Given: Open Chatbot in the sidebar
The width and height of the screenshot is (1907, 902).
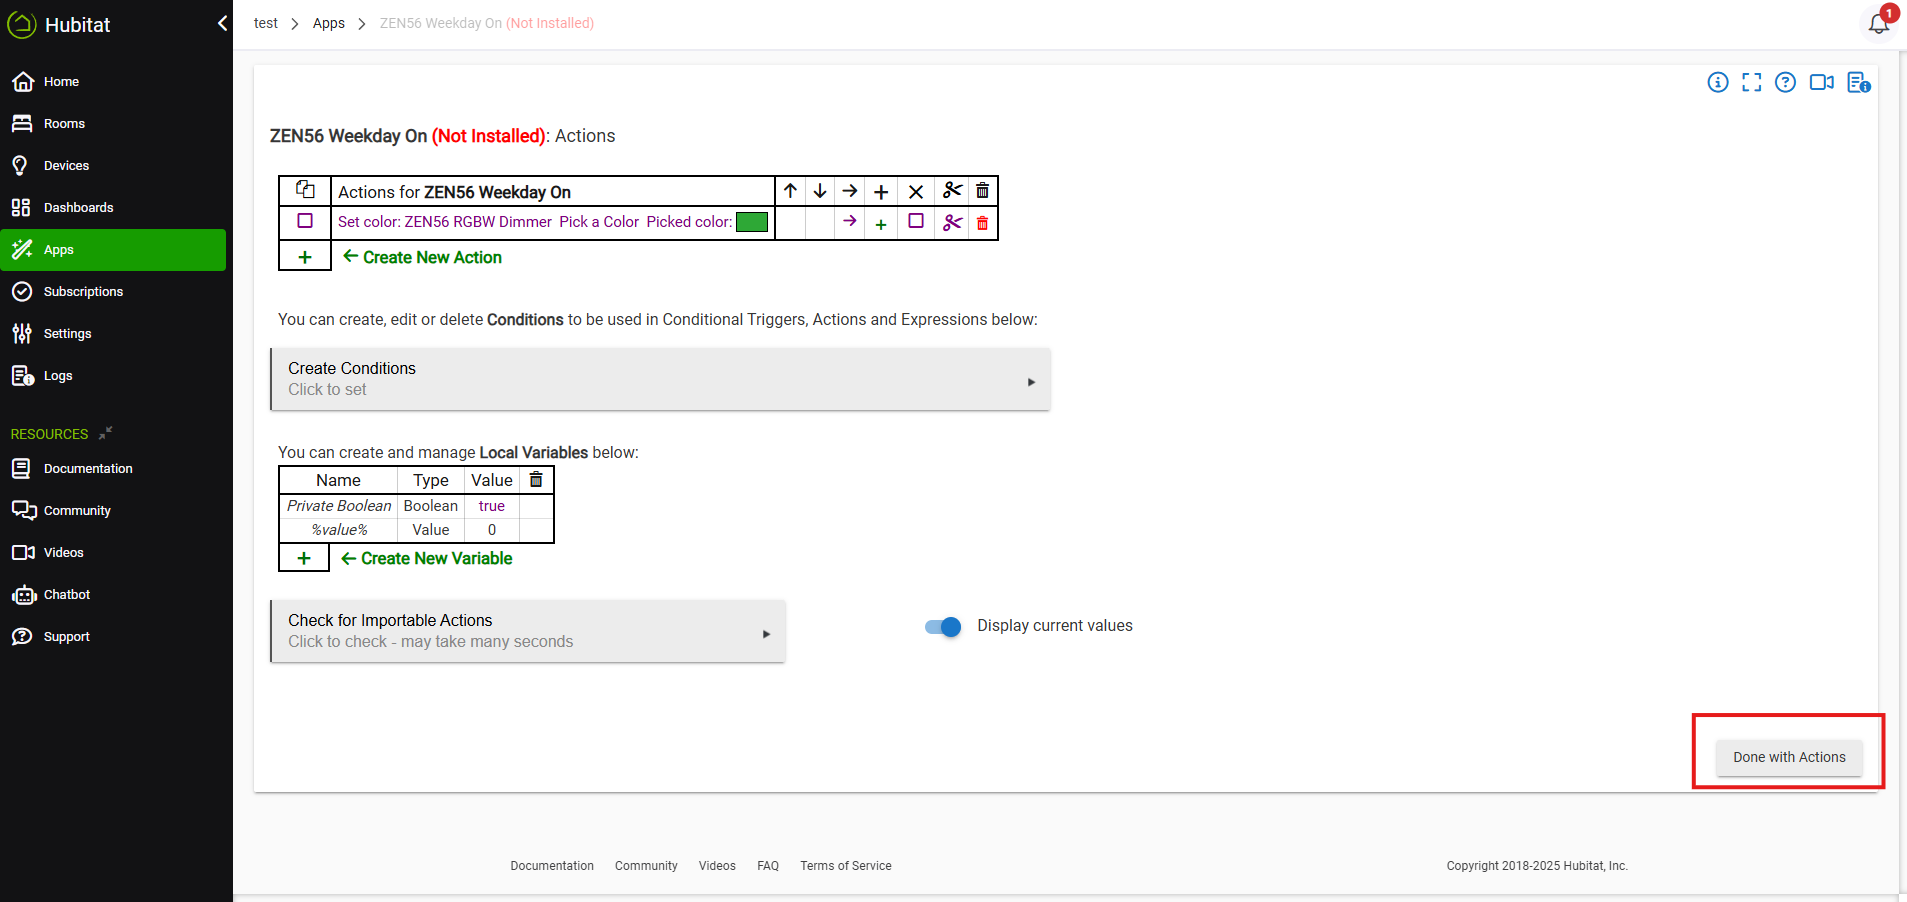Looking at the screenshot, I should coord(113,595).
